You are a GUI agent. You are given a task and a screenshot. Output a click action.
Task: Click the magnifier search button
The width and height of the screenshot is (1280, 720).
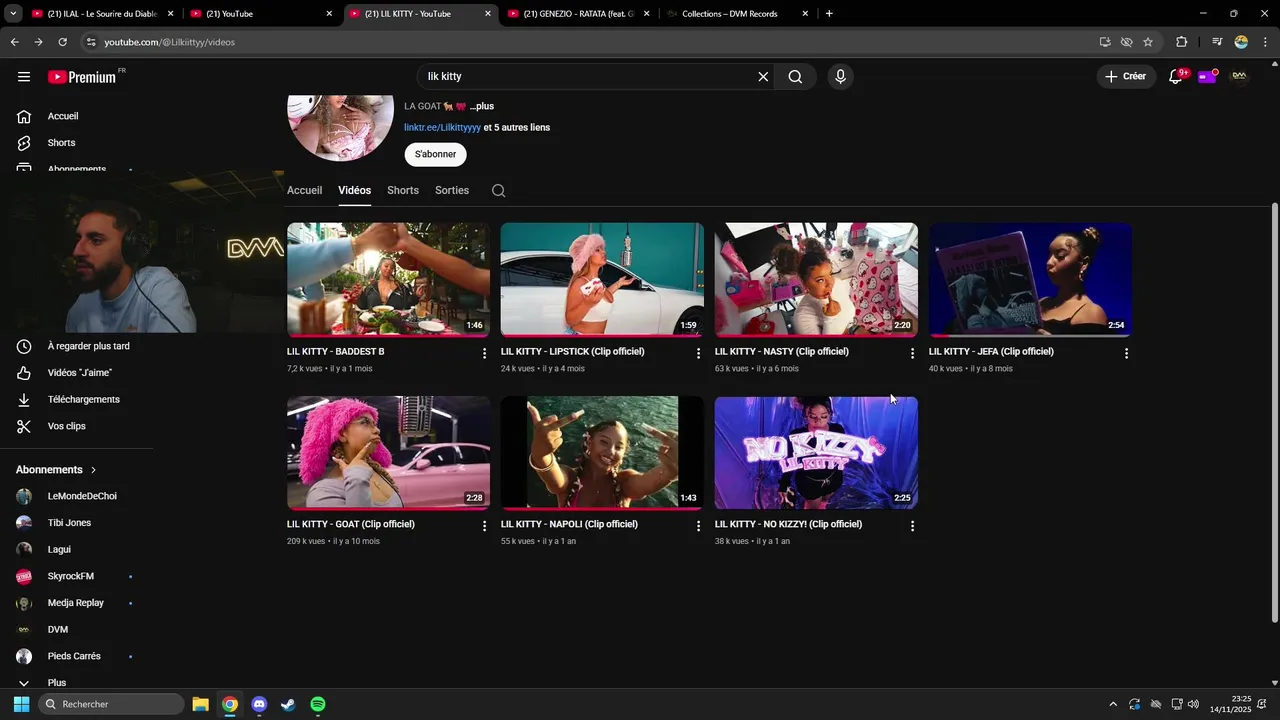tap(795, 76)
